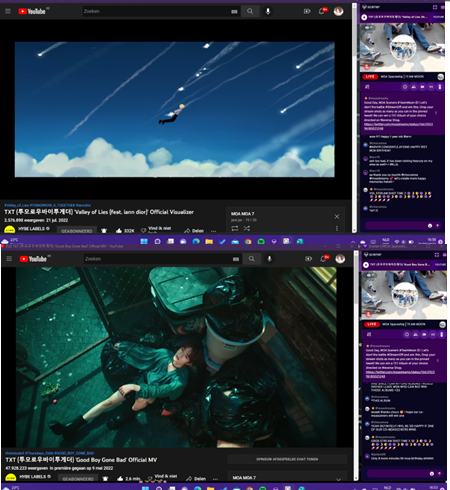Toggle fullscreen icon in top Scener sidebar
Screen dimensions: 450x490
point(435,7)
